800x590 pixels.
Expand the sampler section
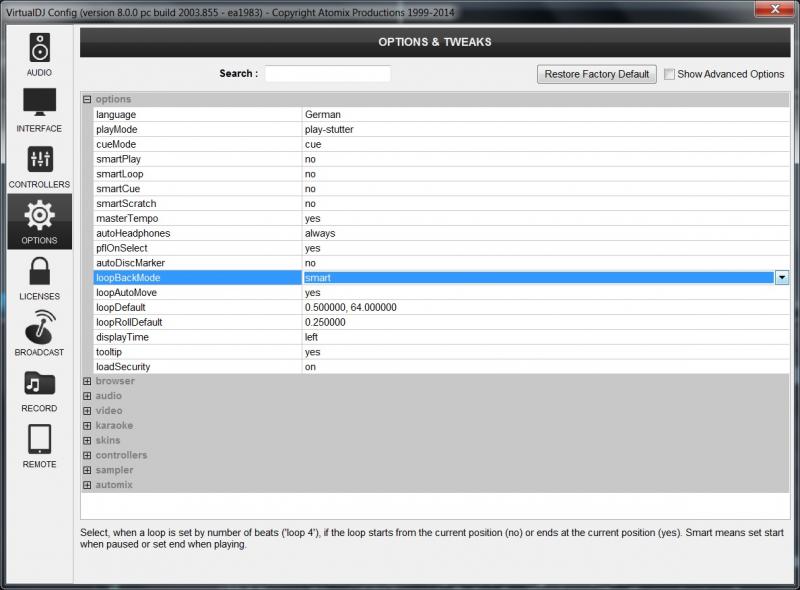[x=87, y=470]
